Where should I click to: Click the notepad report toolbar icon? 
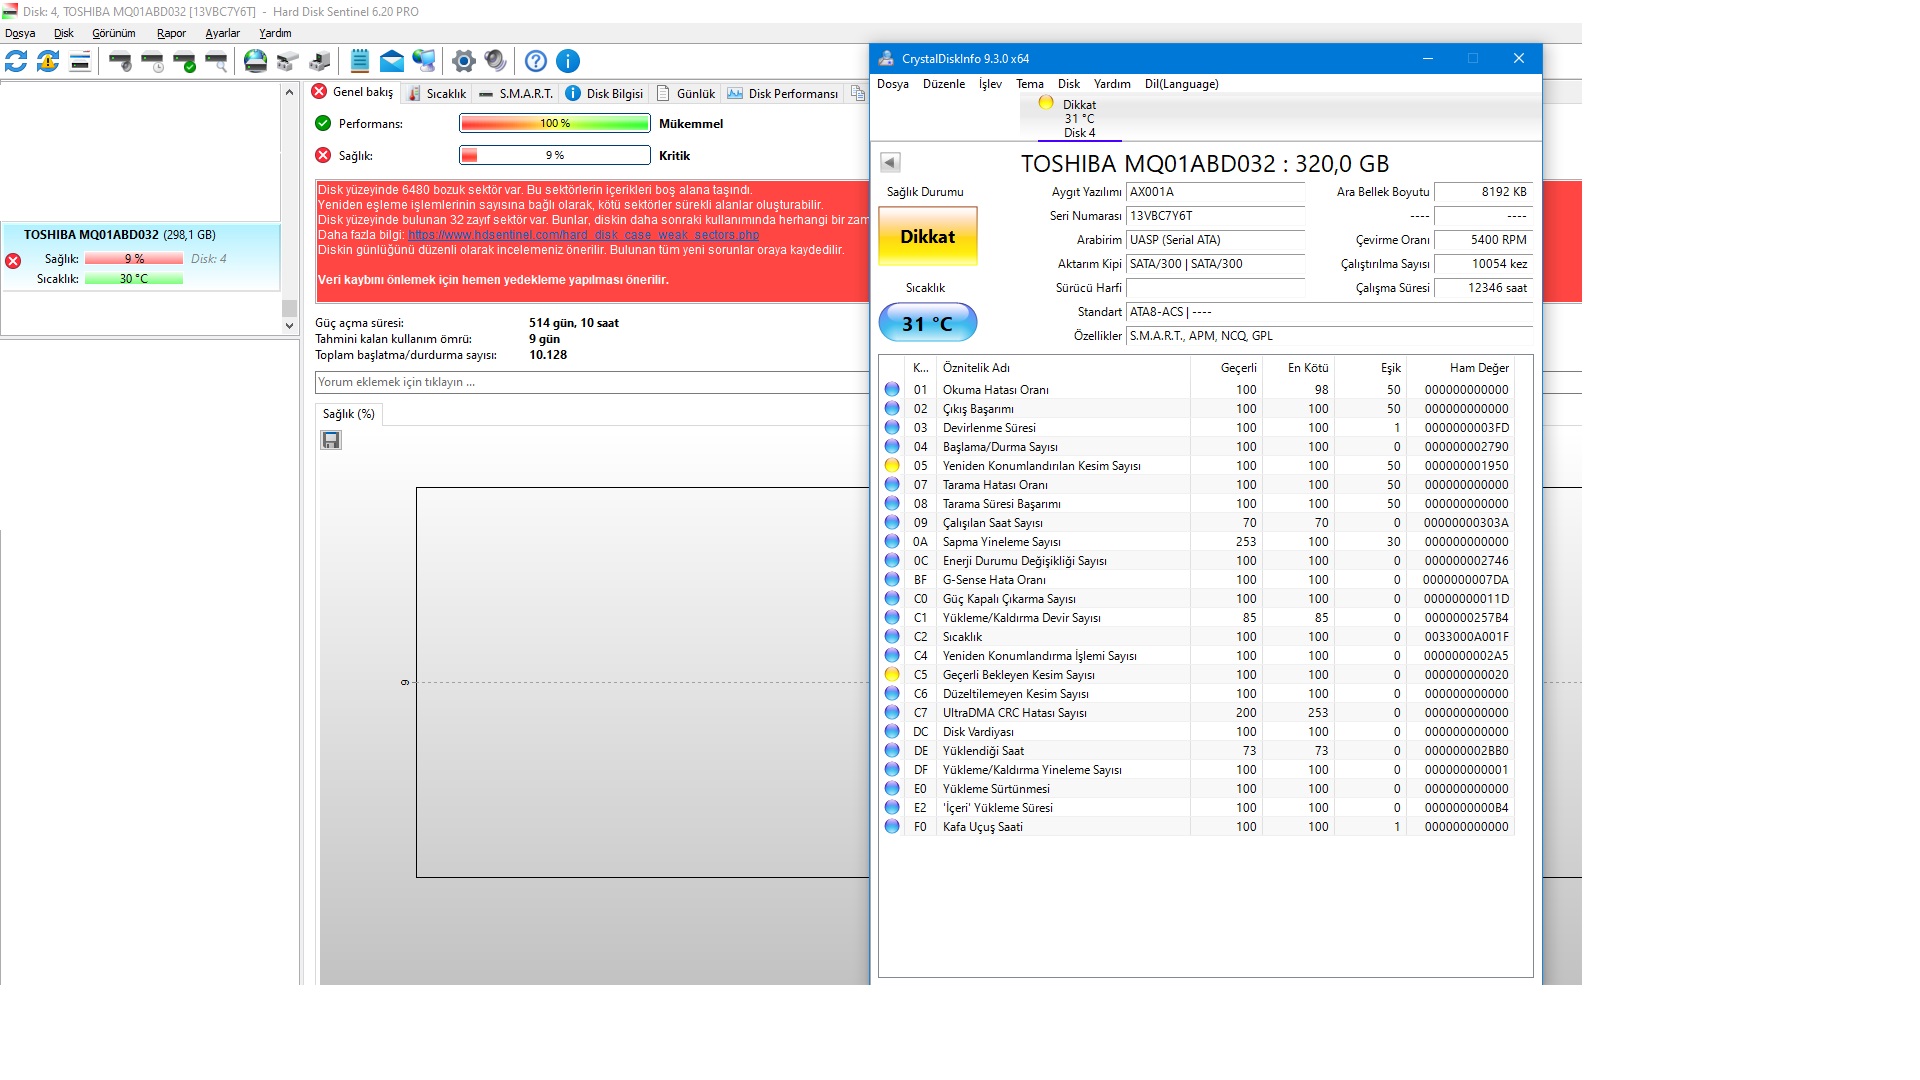pyautogui.click(x=360, y=61)
